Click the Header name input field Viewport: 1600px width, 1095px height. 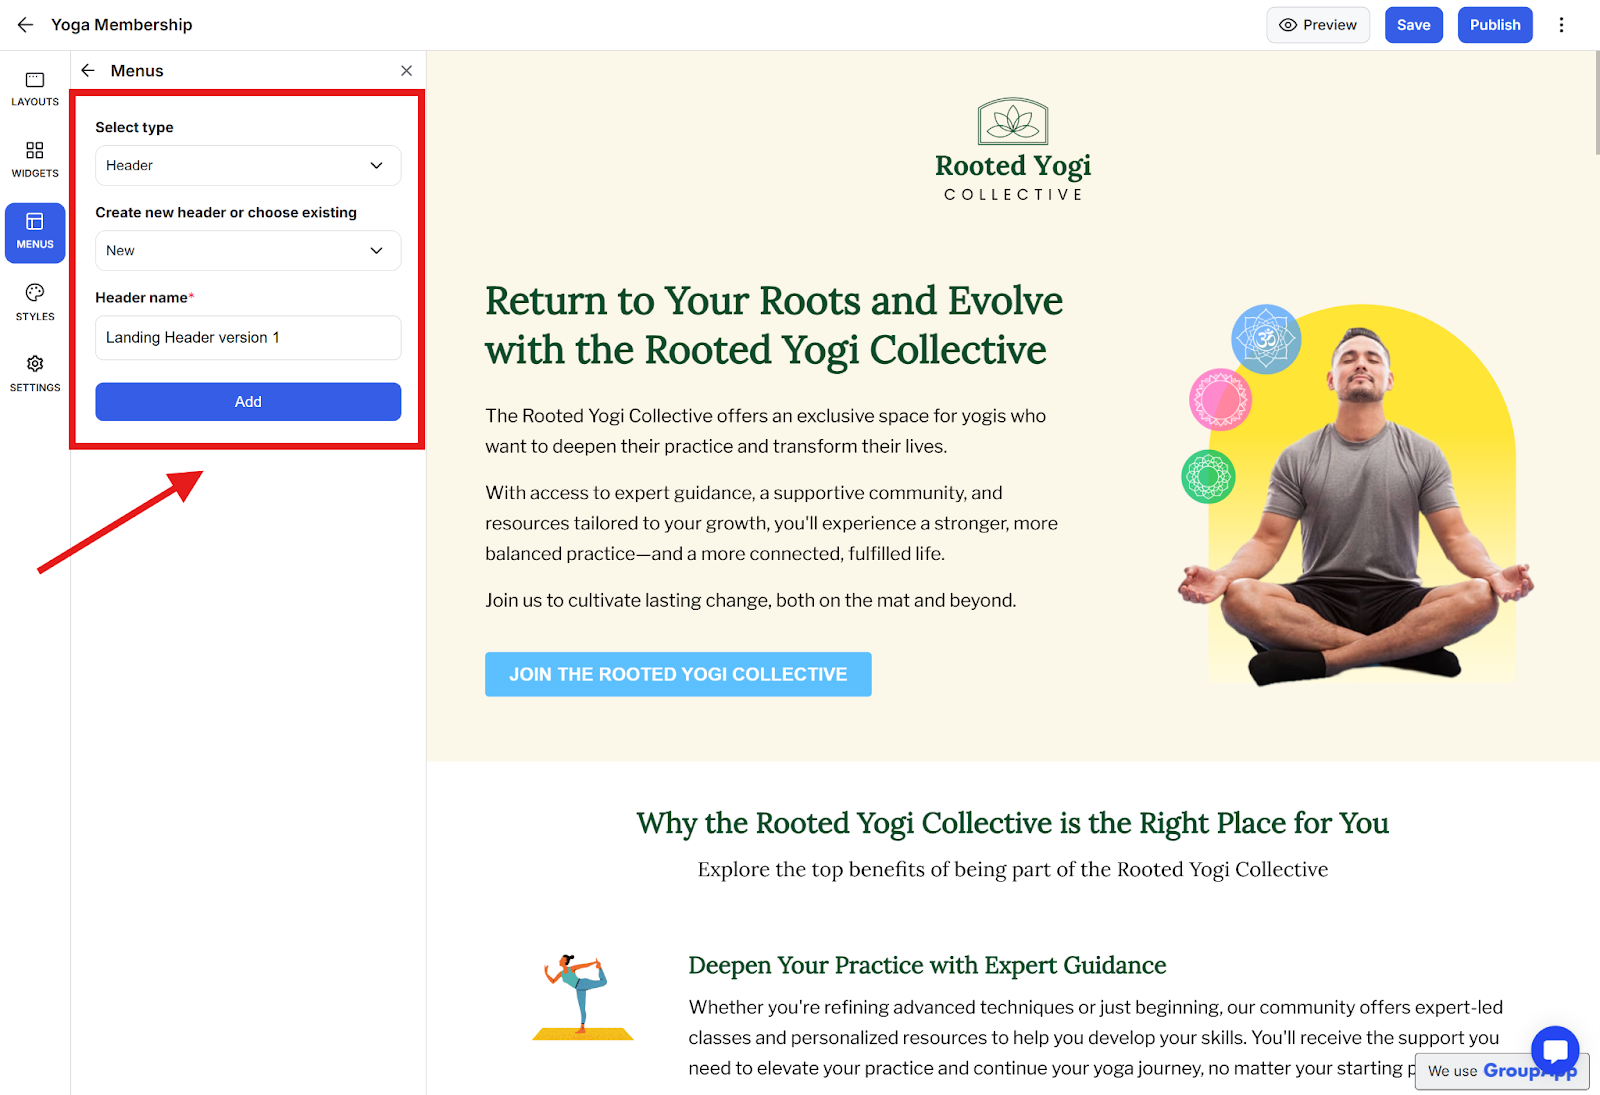click(248, 338)
